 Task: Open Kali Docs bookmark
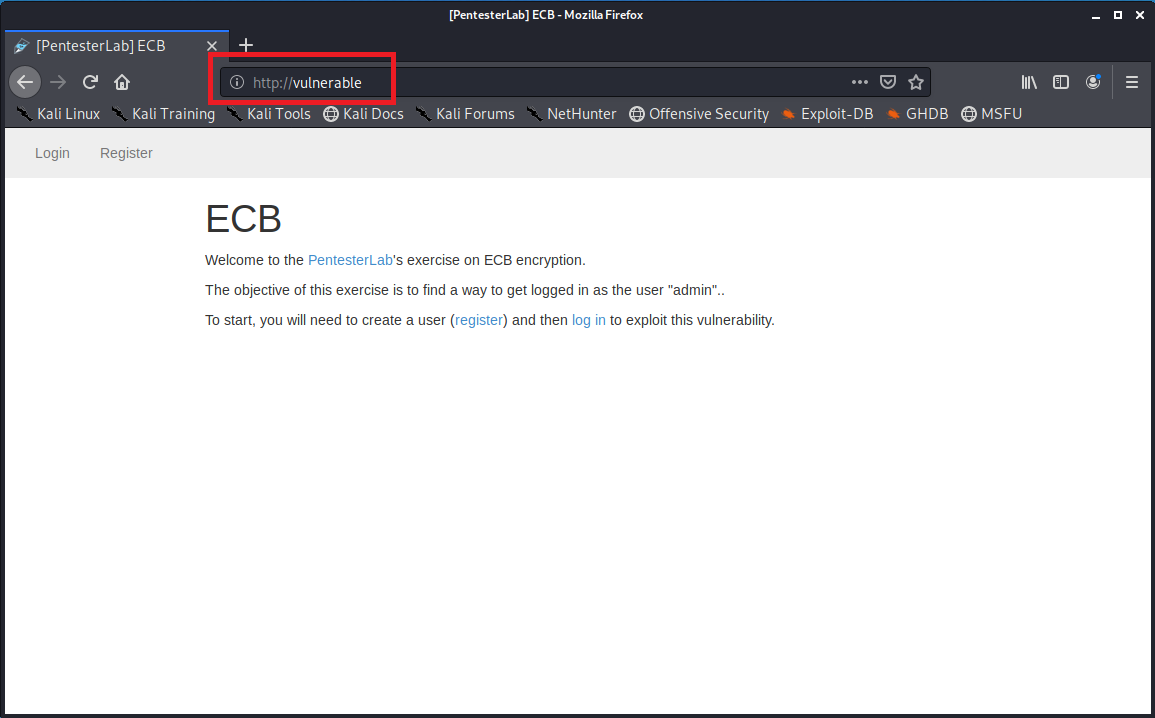point(364,114)
